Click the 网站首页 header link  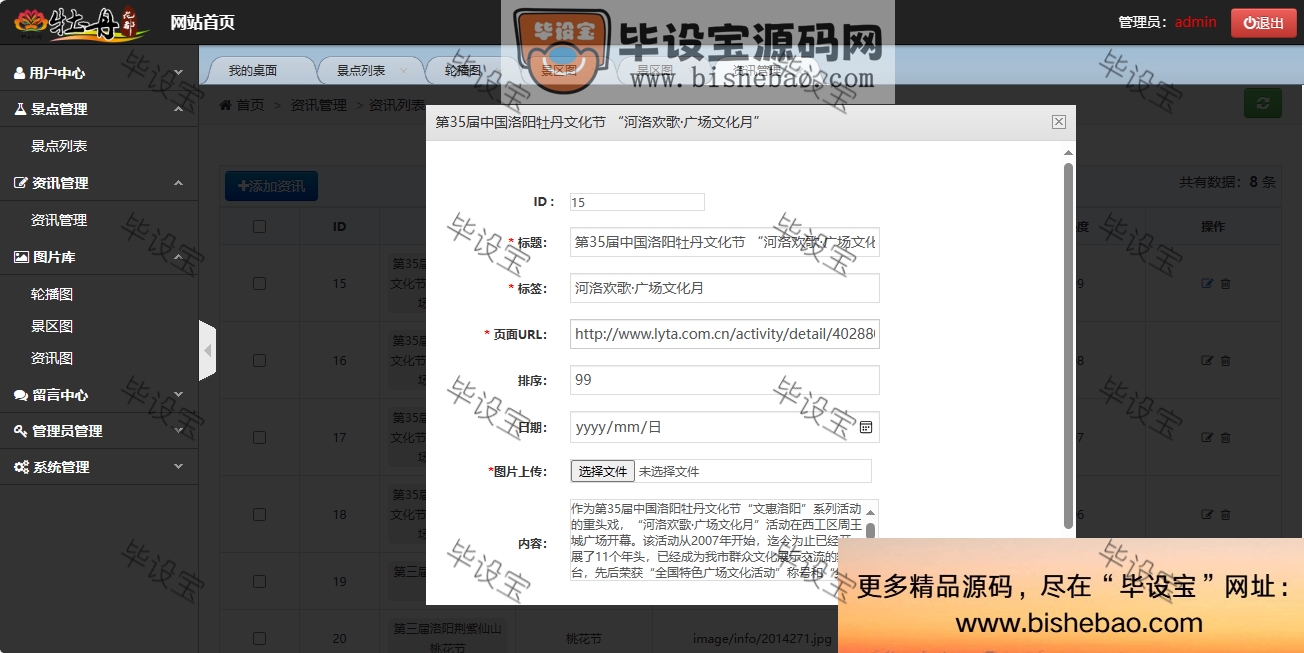click(203, 22)
